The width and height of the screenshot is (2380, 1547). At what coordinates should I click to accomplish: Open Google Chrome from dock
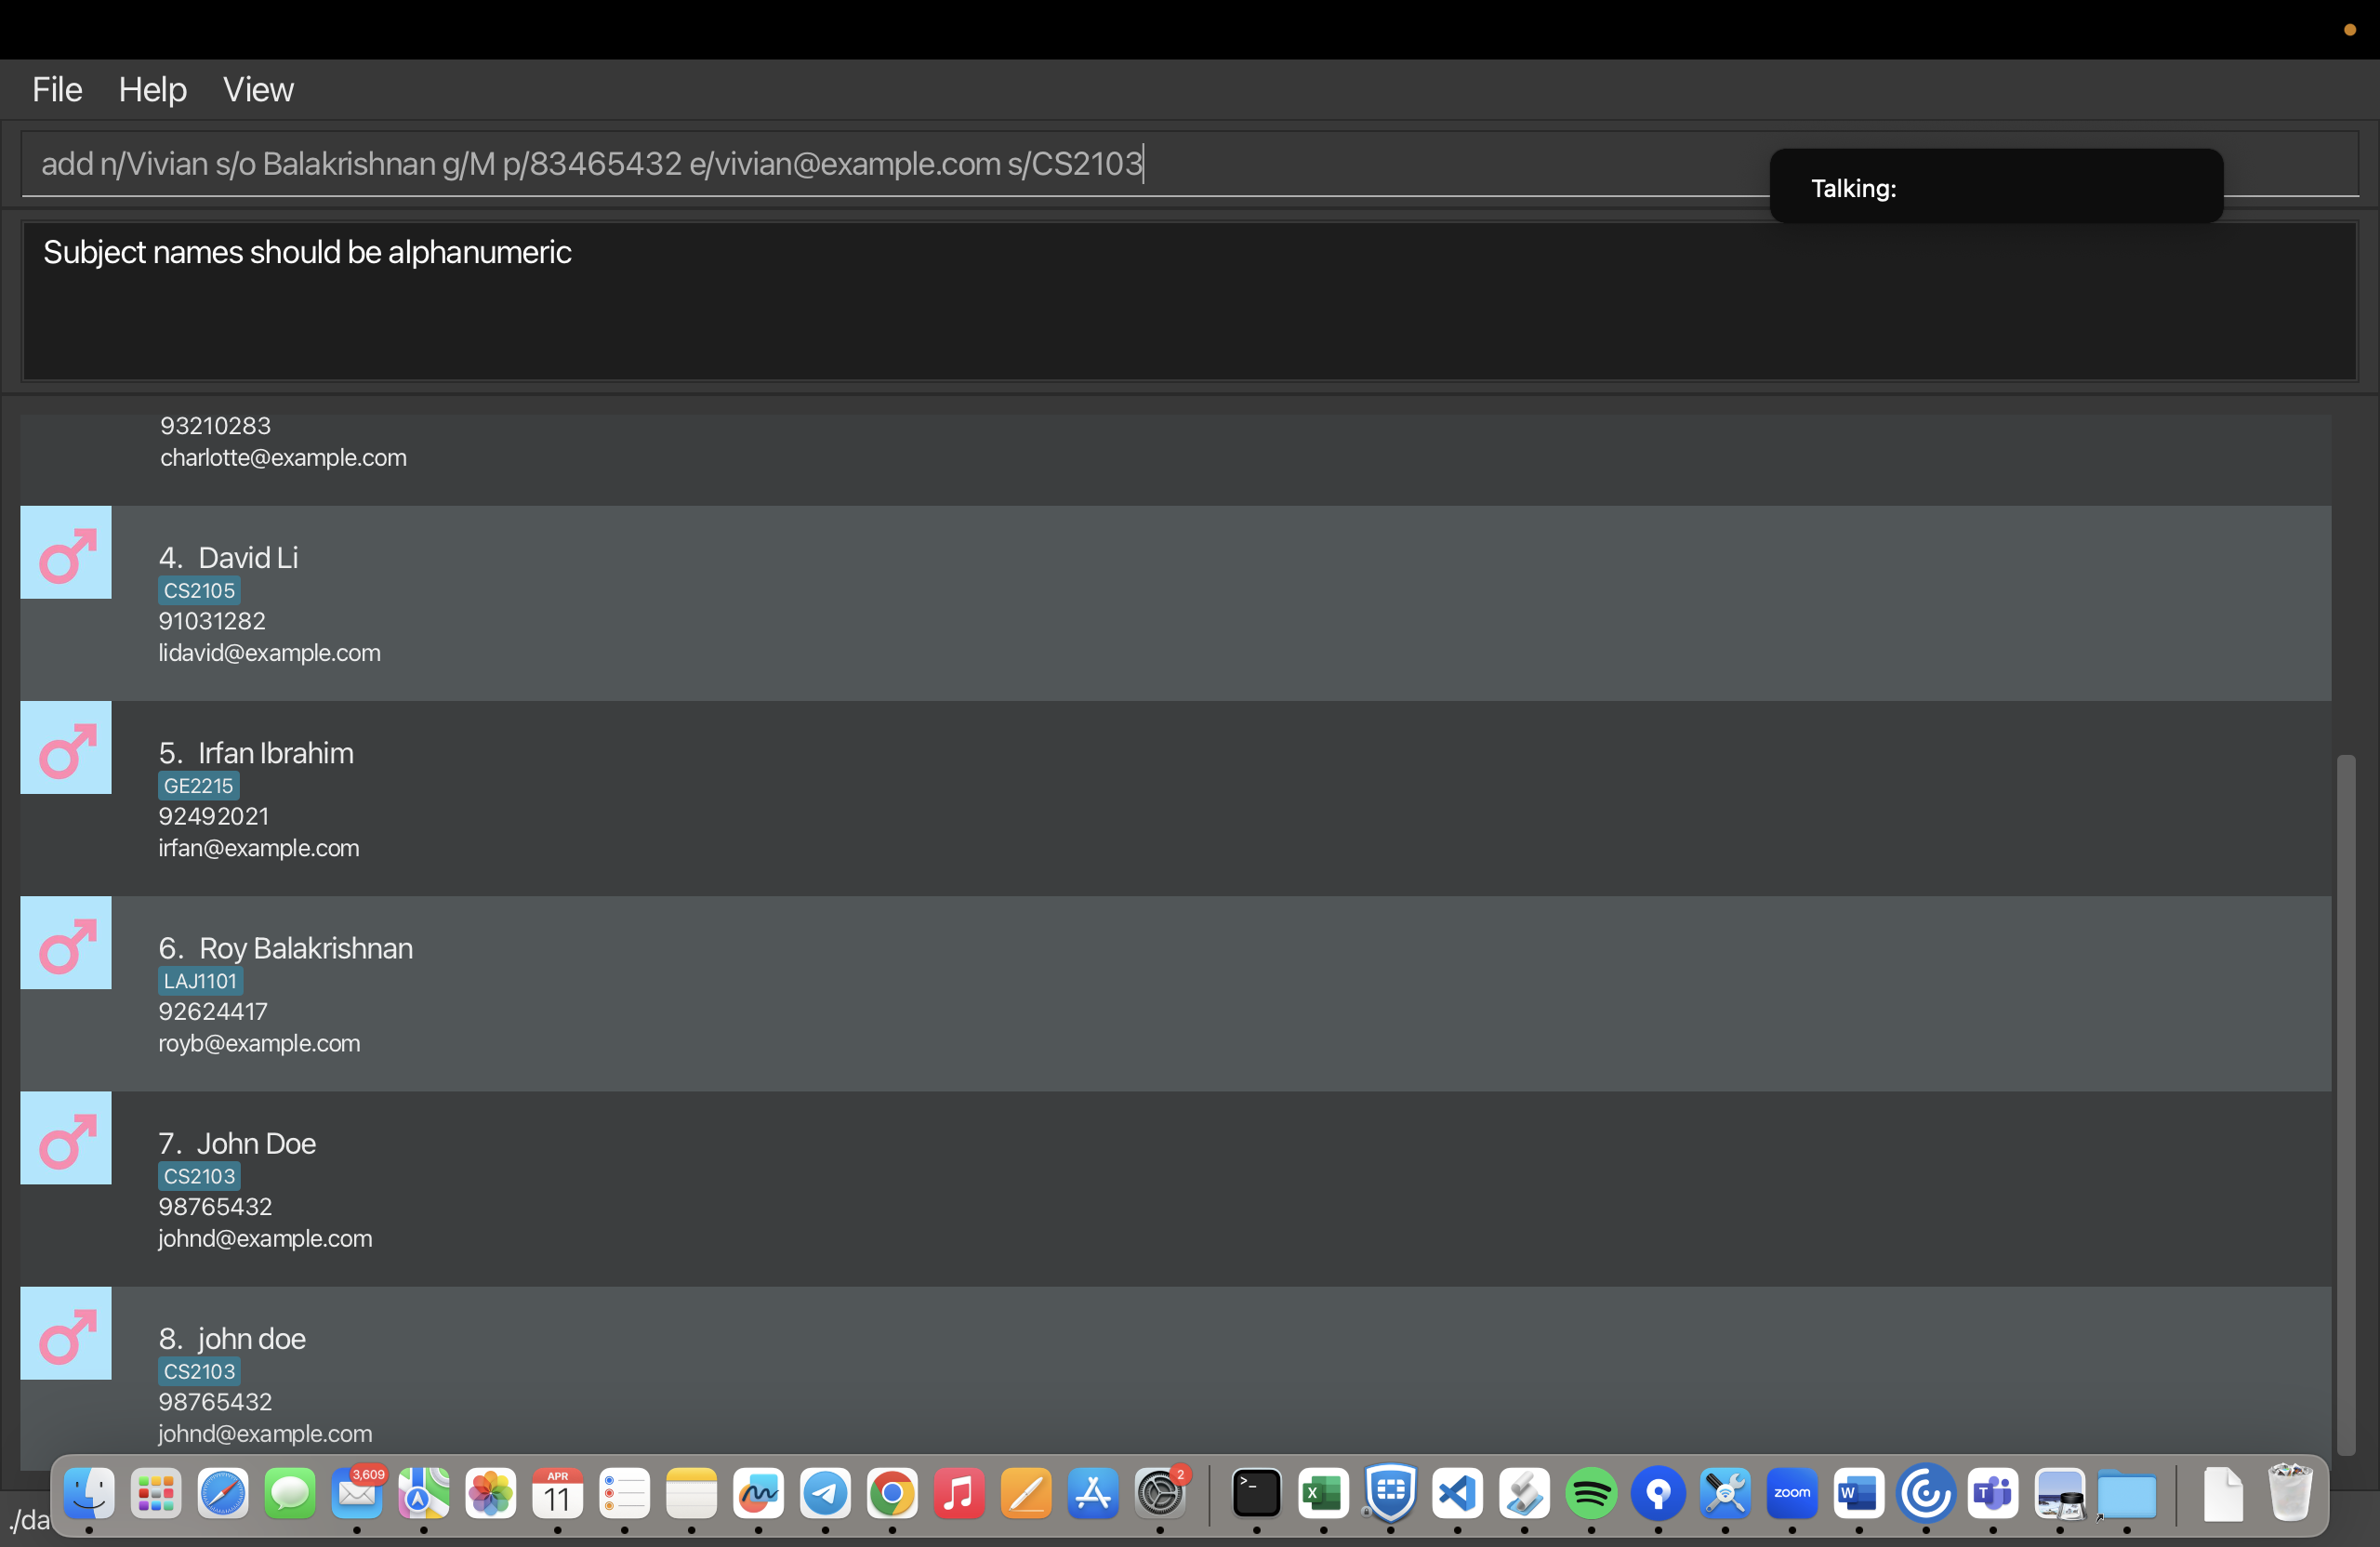pyautogui.click(x=892, y=1493)
